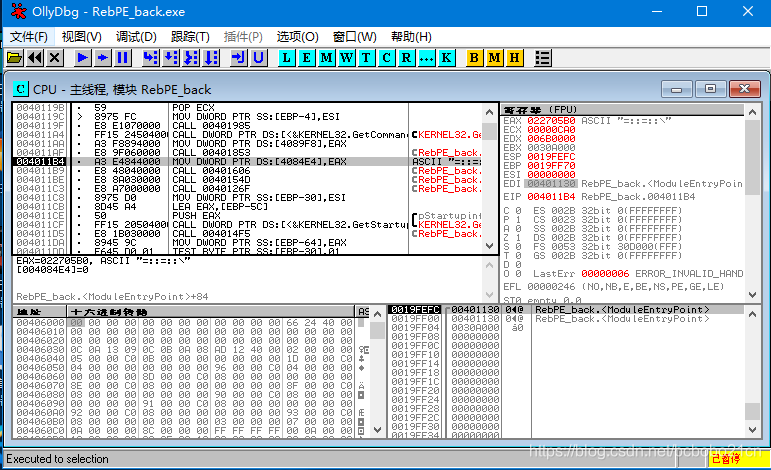The height and width of the screenshot is (470, 771).
Task: Close the debugged program with X icon
Action: pyautogui.click(x=55, y=58)
